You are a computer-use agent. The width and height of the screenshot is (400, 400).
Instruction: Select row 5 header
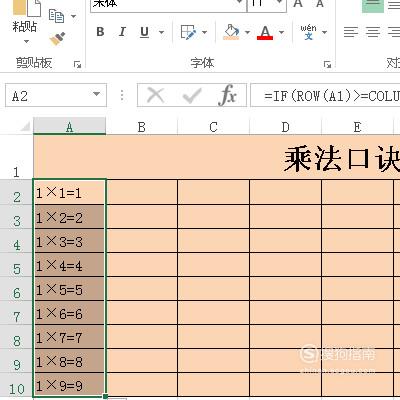[x=16, y=265]
